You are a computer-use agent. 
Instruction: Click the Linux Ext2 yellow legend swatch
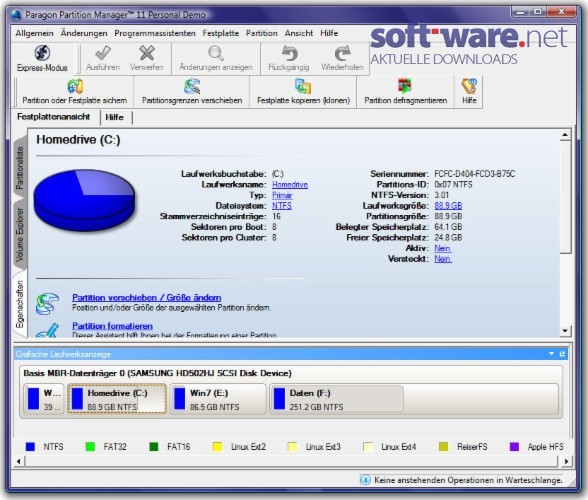(218, 447)
